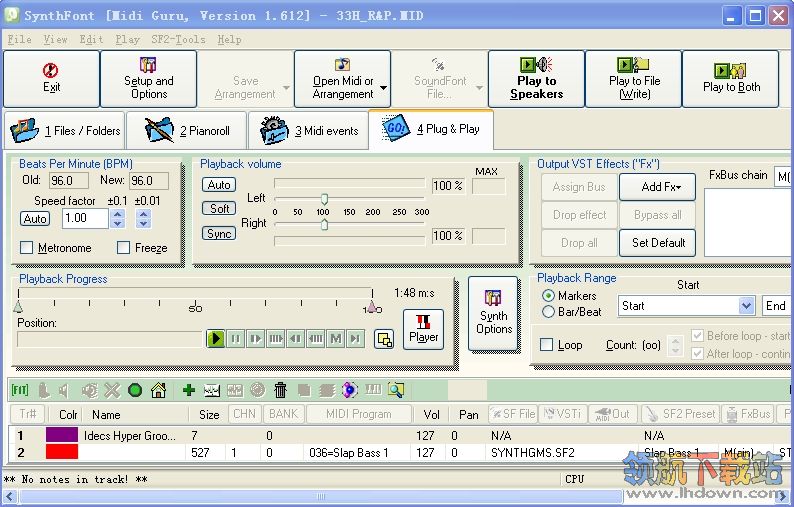
Task: Click the magnifier search icon in track toolbar
Action: (x=395, y=390)
